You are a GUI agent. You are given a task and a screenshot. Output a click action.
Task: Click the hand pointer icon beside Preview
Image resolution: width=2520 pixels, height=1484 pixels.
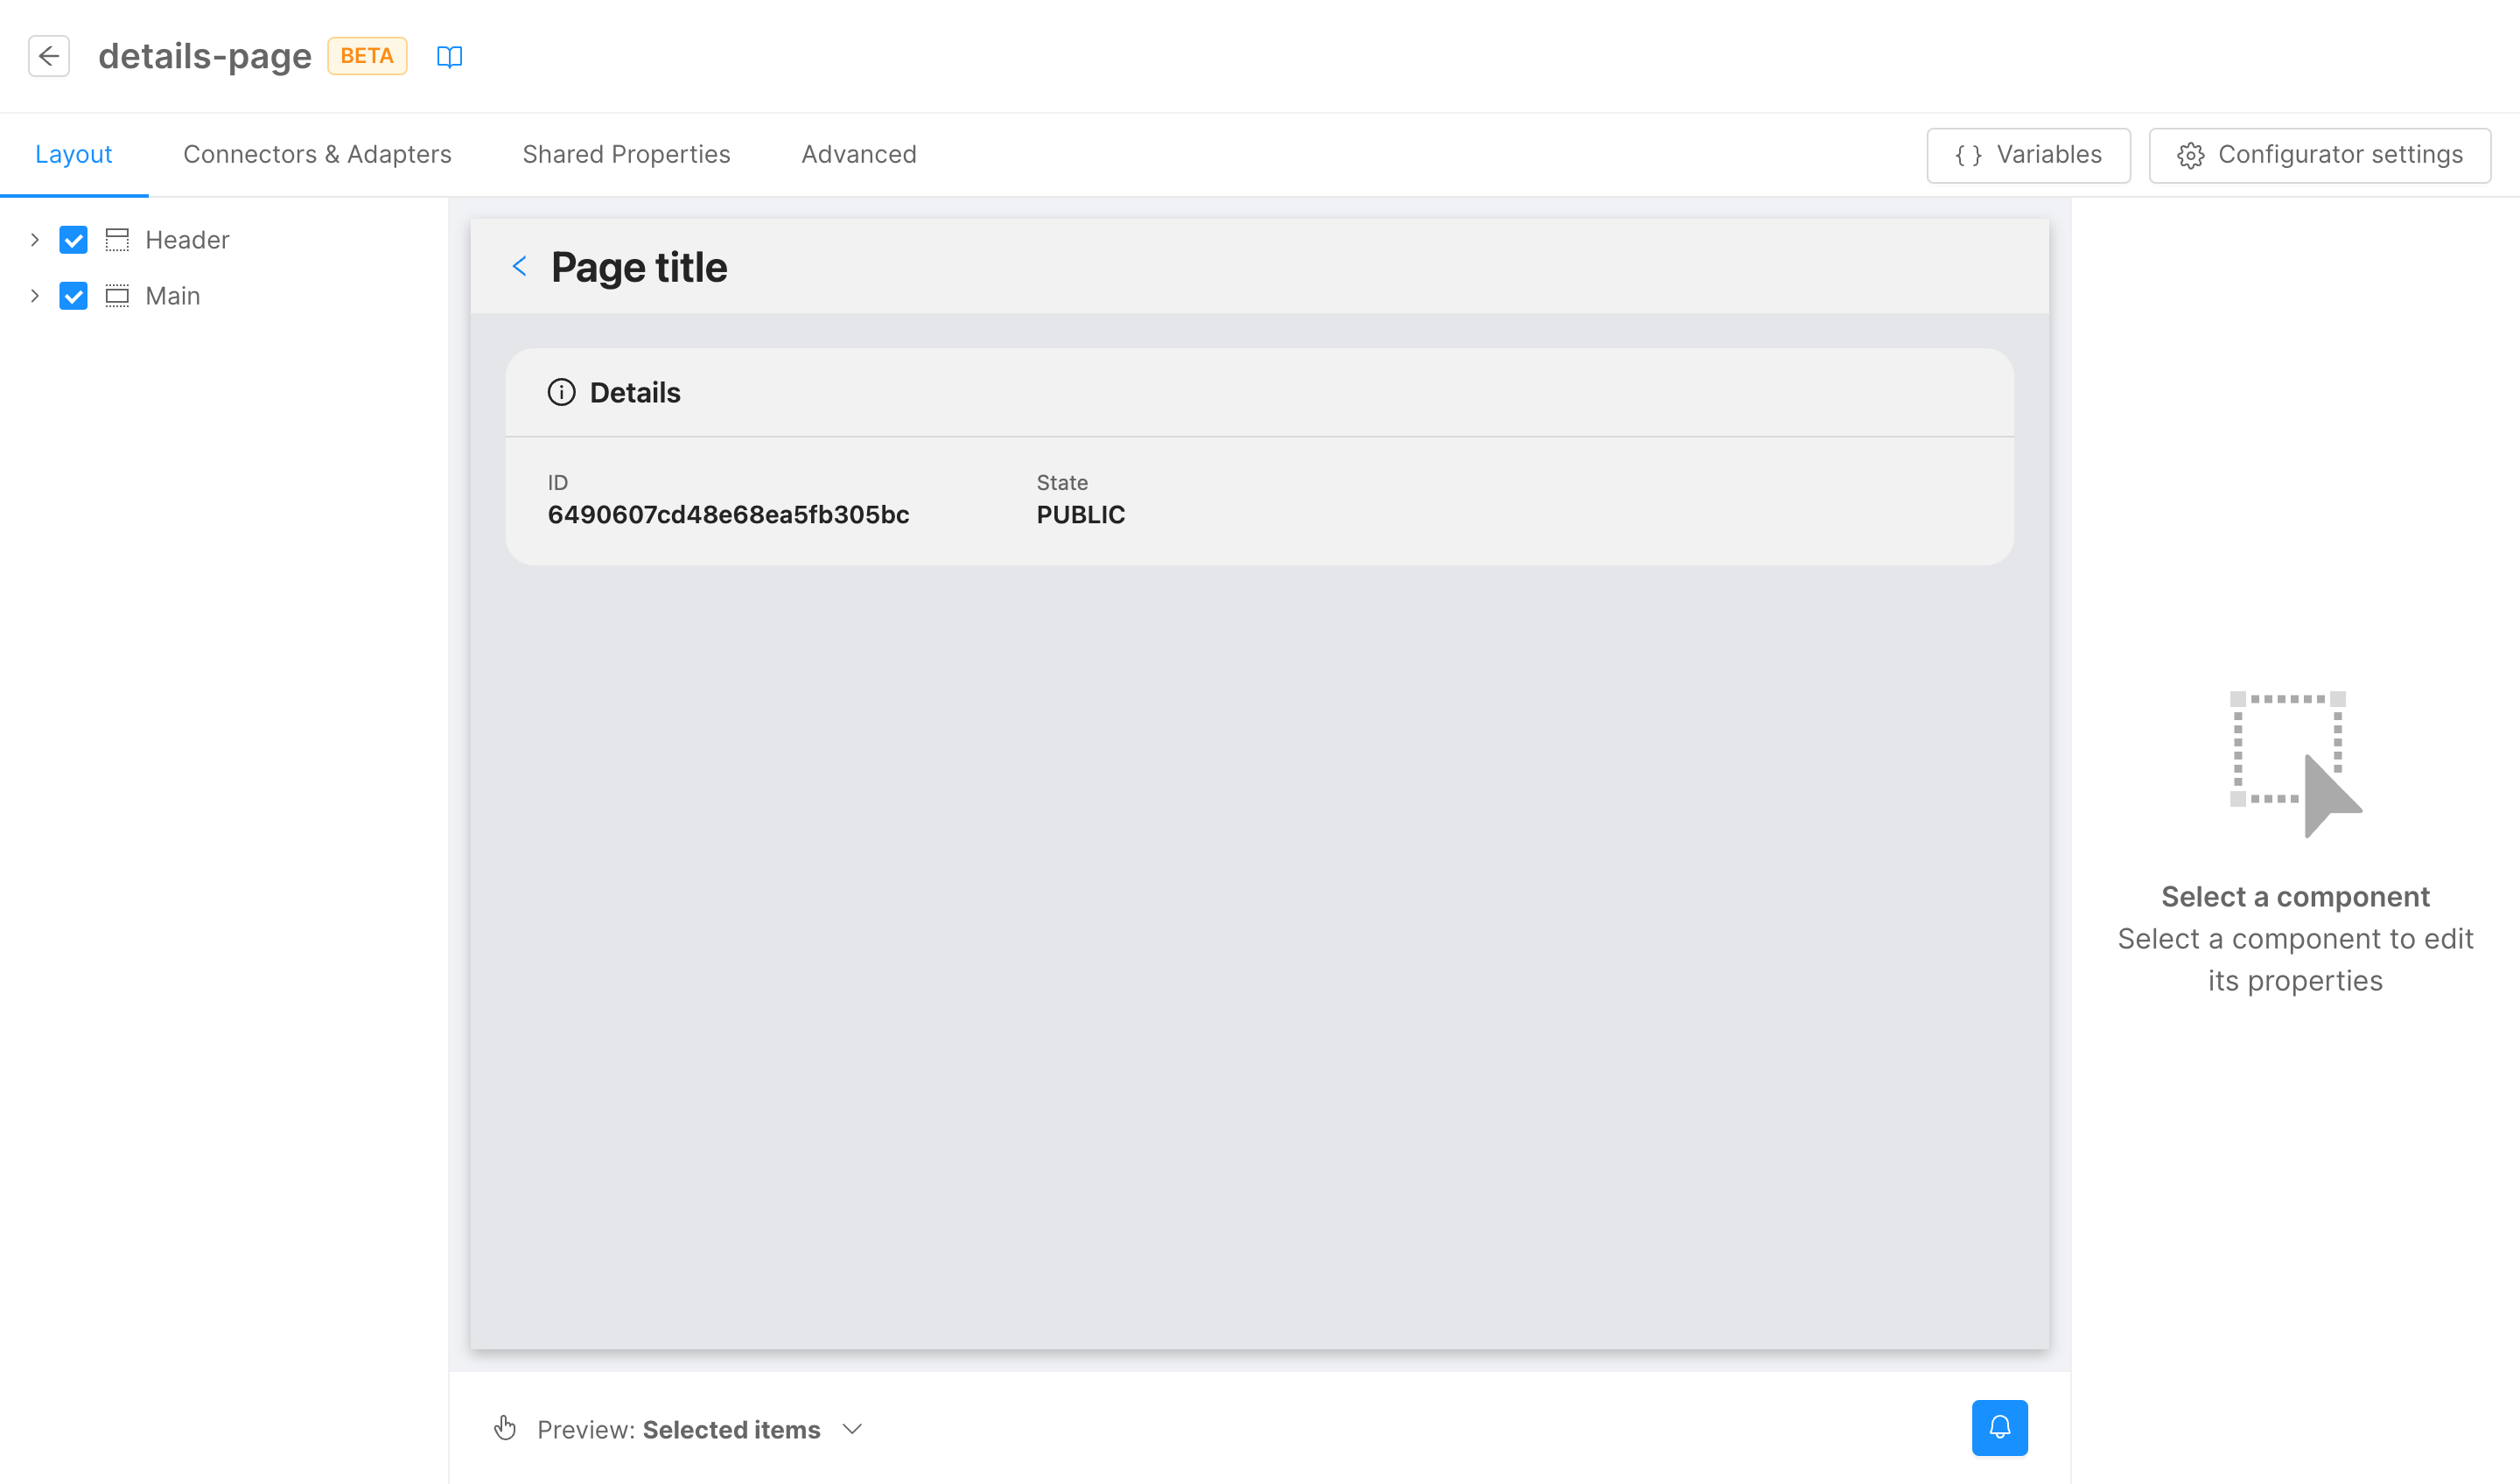pos(504,1429)
